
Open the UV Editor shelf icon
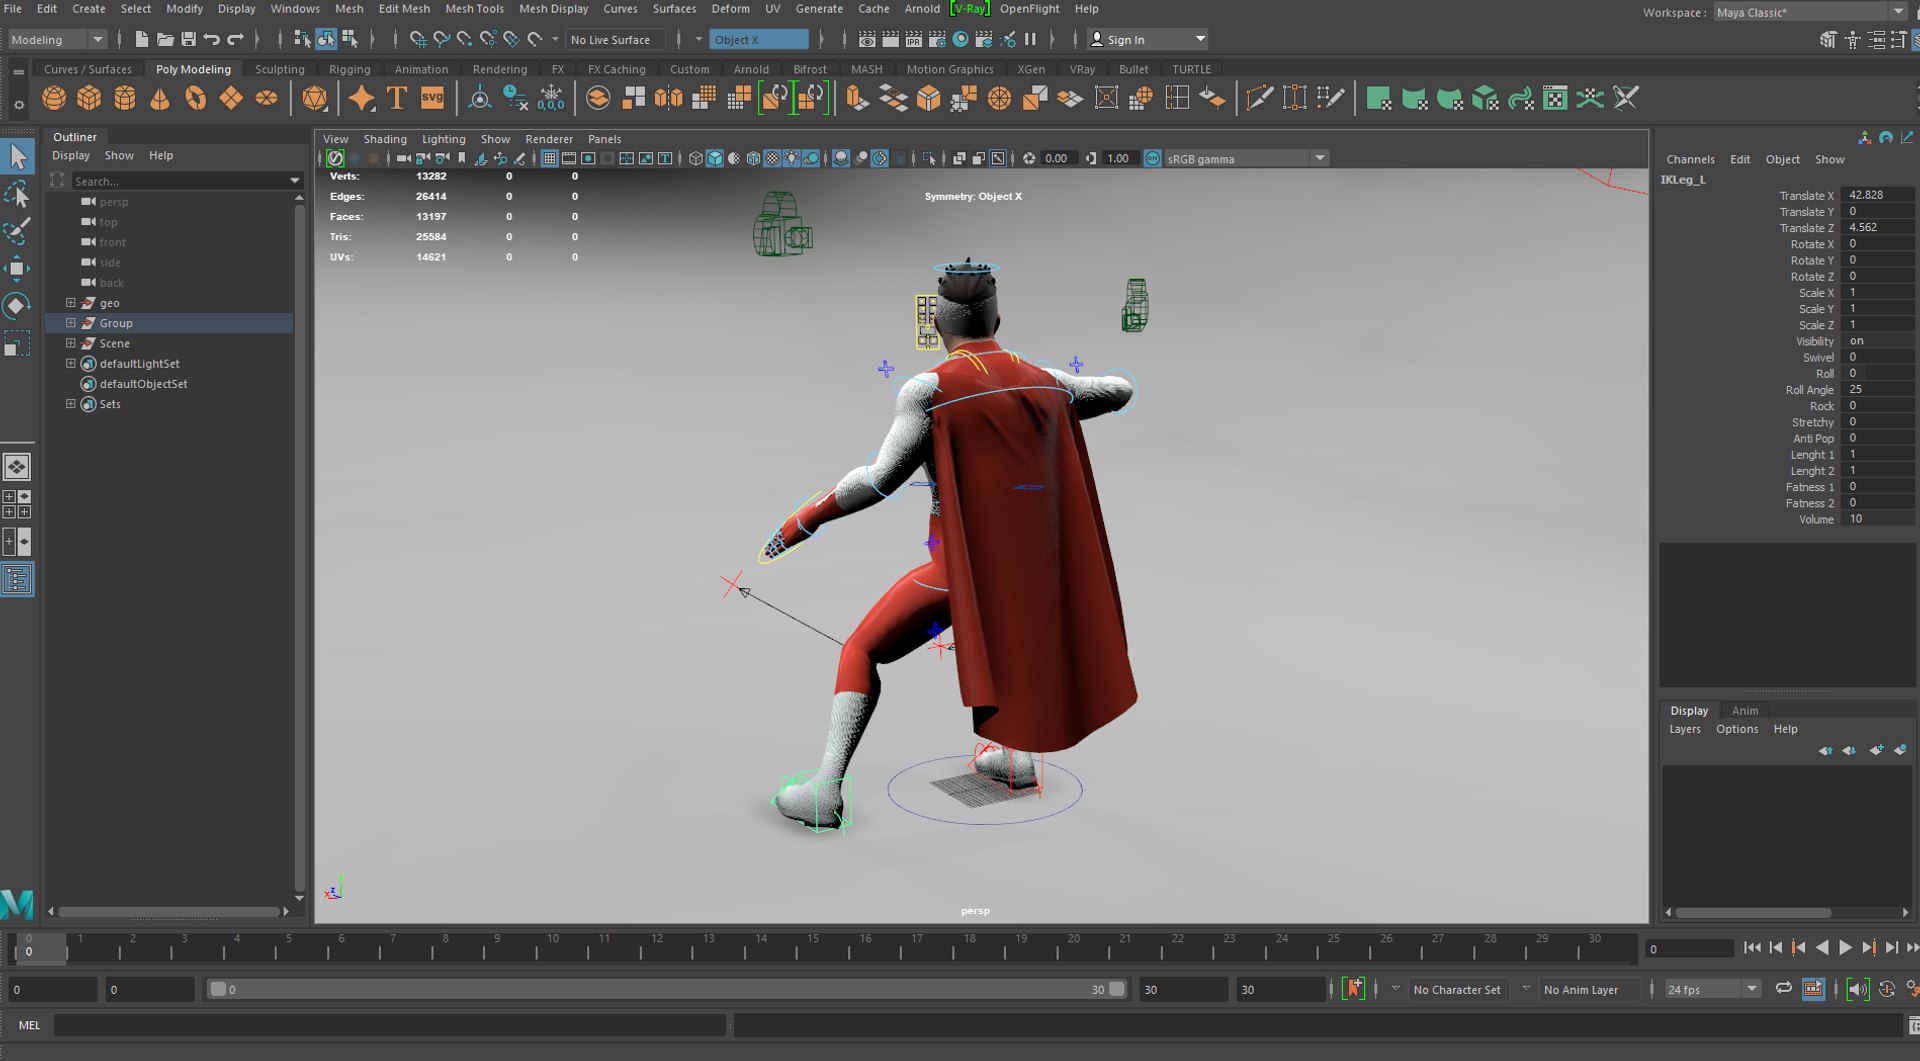[1555, 99]
